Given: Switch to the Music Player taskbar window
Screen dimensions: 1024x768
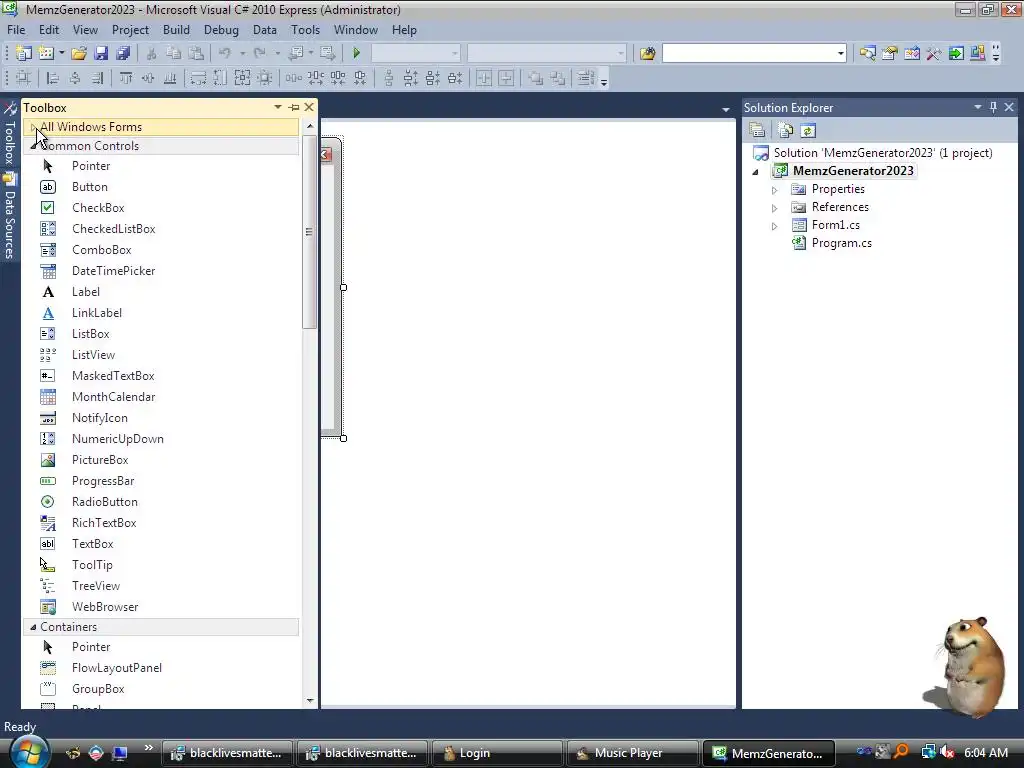Looking at the screenshot, I should click(632, 753).
